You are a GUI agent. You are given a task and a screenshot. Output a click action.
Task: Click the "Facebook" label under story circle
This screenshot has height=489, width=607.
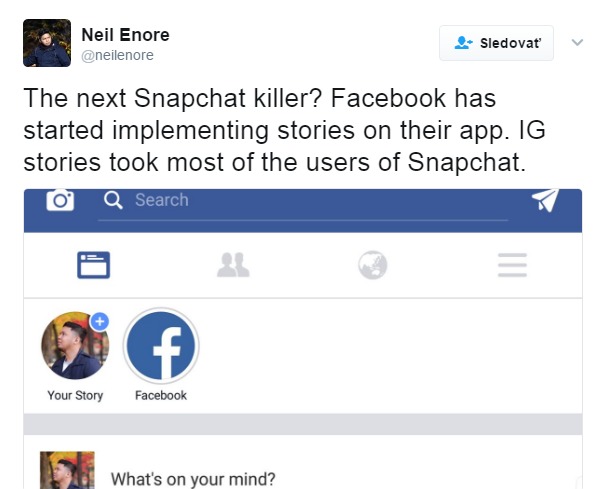[x=161, y=395]
